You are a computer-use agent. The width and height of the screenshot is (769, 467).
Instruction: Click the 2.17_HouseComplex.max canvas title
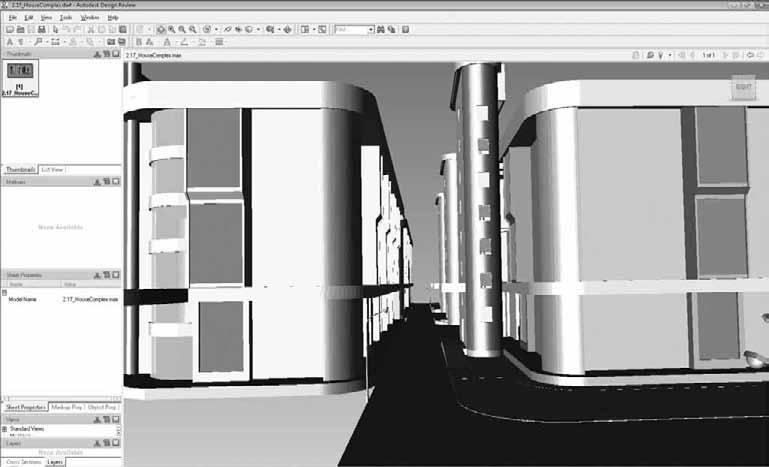[x=153, y=55]
